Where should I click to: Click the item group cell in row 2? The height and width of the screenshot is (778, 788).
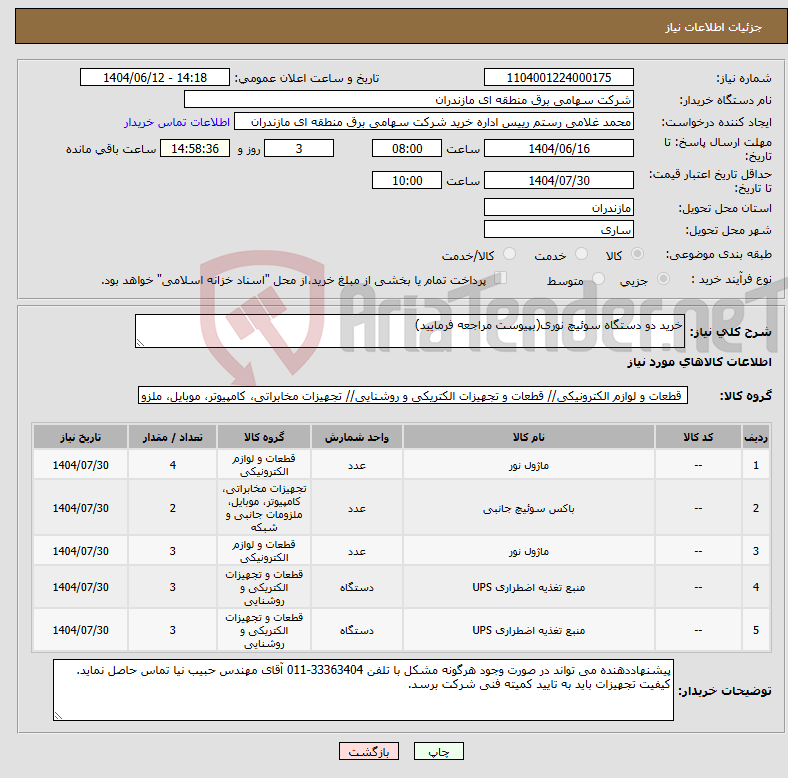coord(264,508)
